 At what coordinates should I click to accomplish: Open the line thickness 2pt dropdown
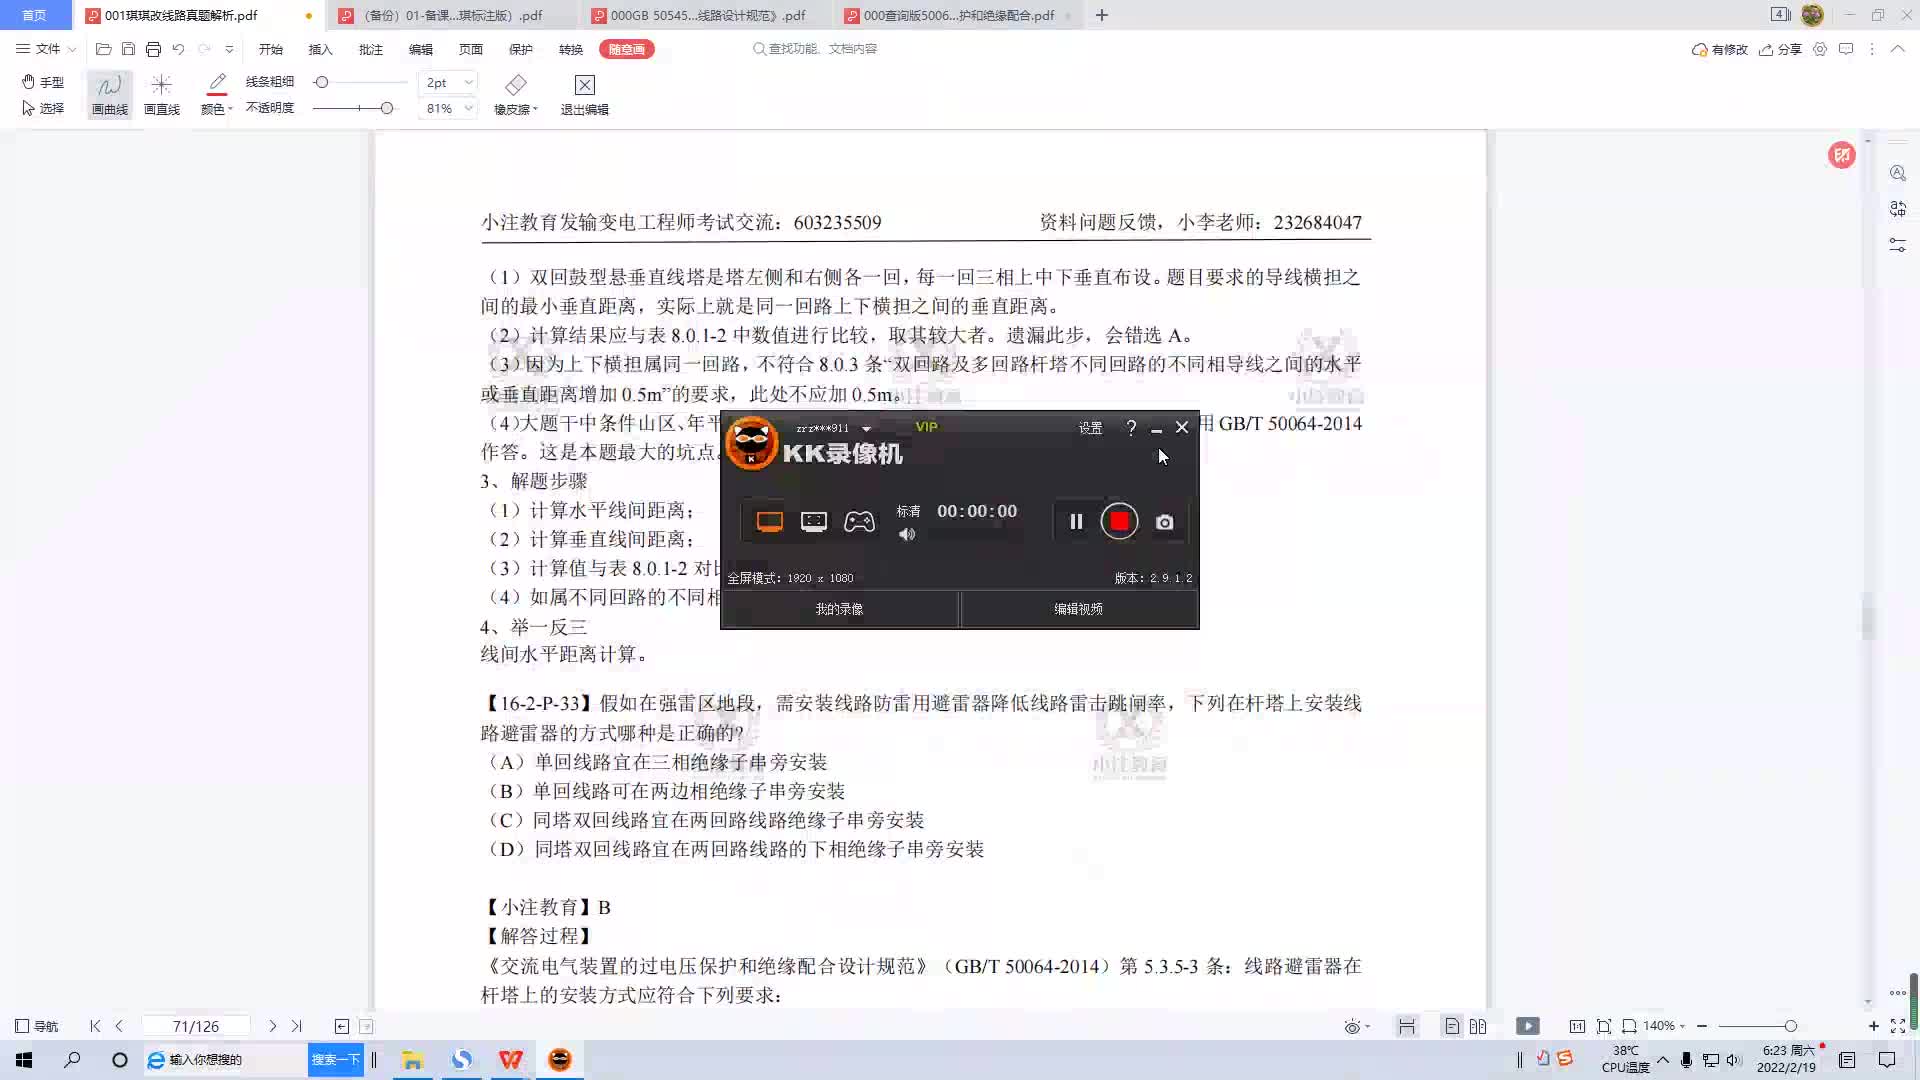tap(468, 82)
